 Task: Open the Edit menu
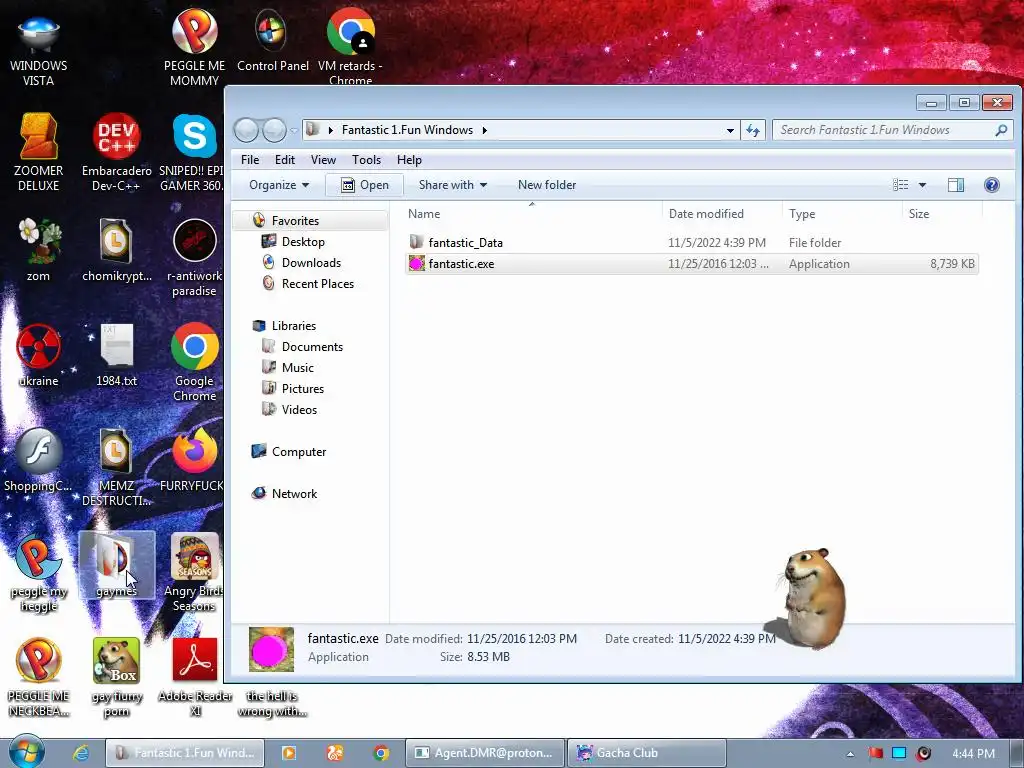tap(285, 160)
